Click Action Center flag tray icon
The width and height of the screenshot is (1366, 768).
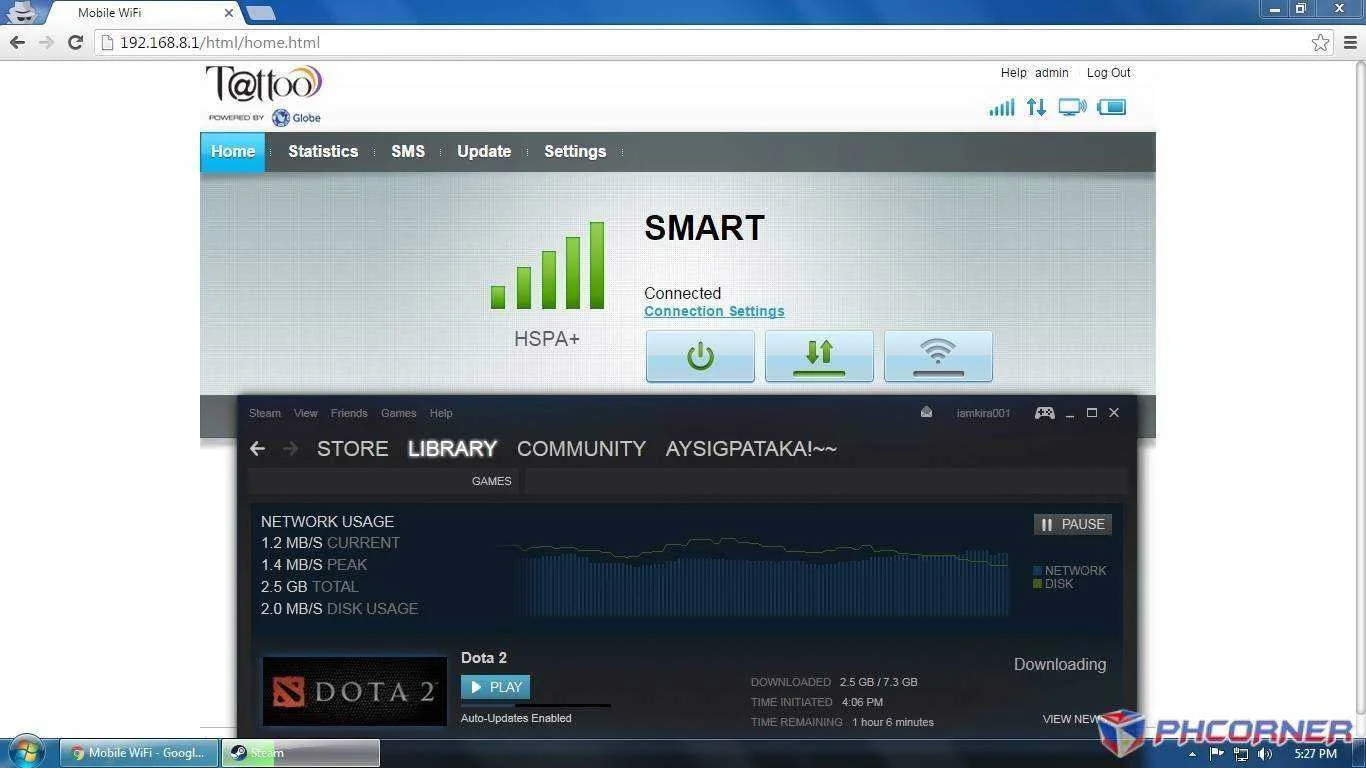click(x=1217, y=753)
